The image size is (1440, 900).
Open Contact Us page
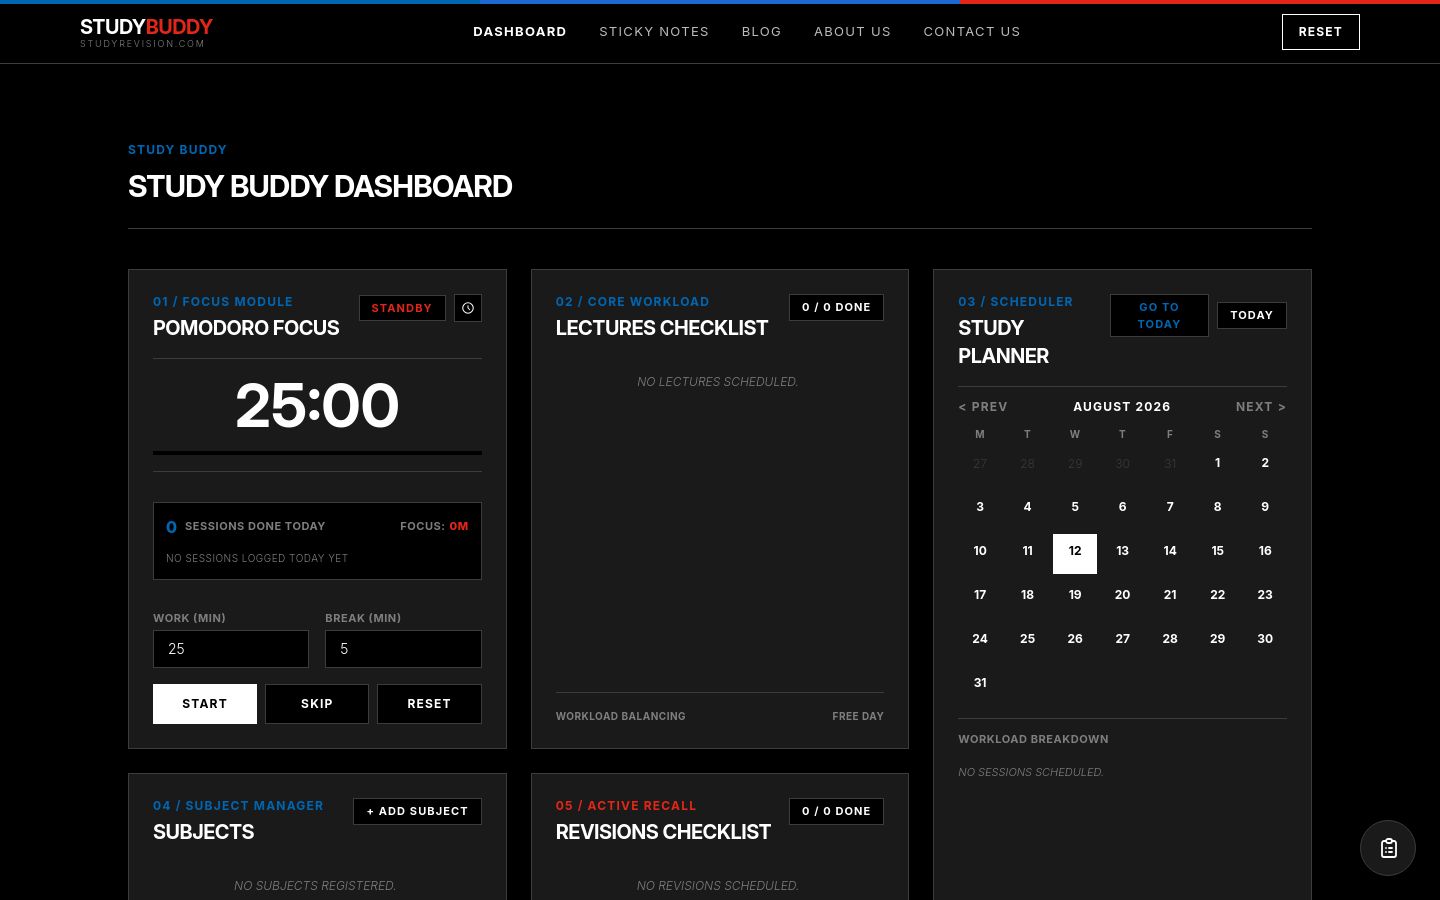972,32
